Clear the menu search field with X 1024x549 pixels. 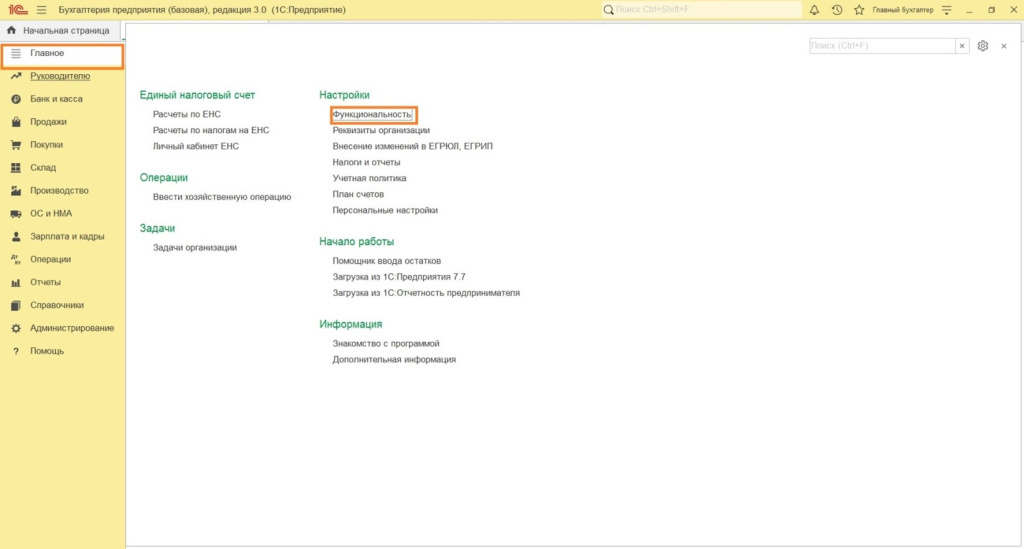[x=962, y=46]
